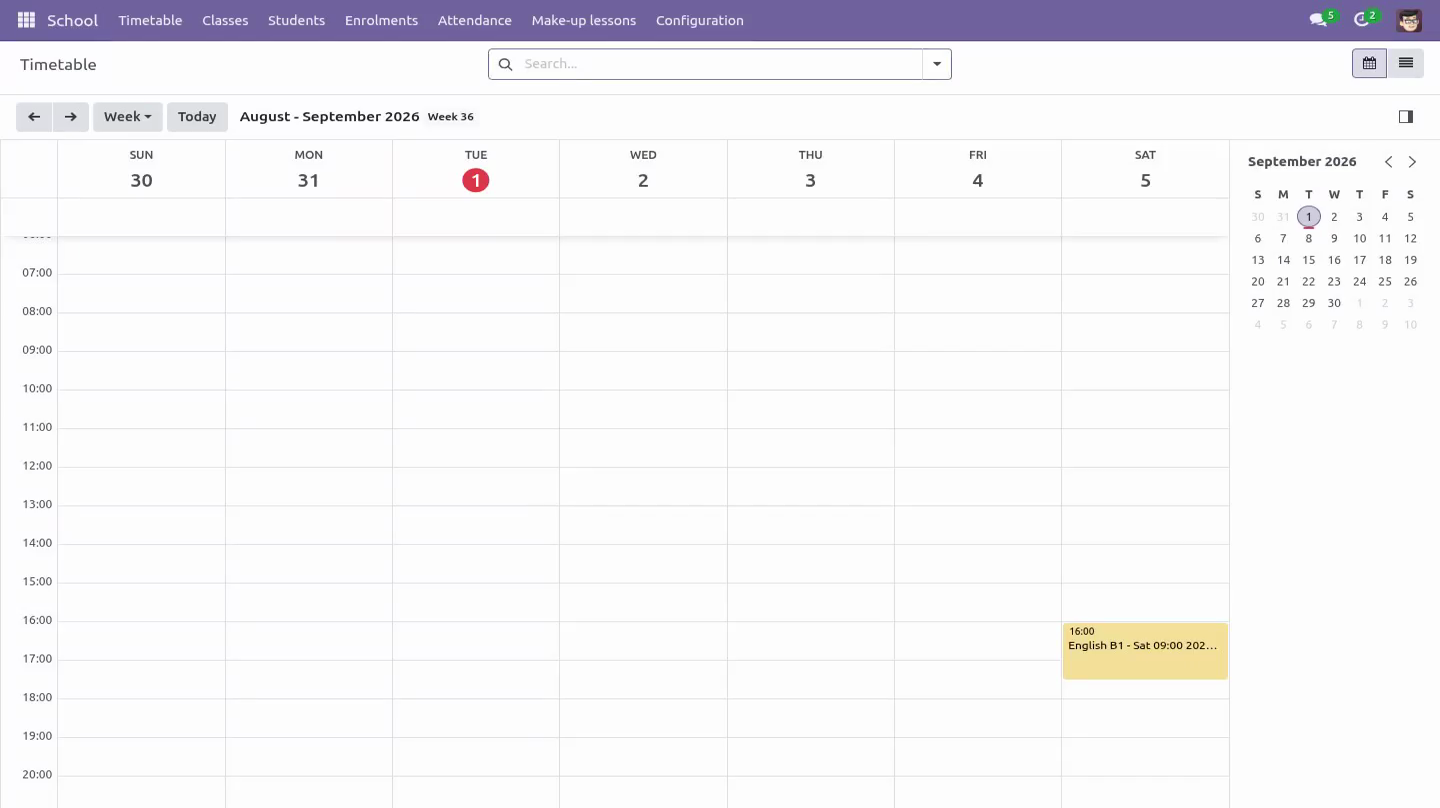Click the Wednesday 2 column header
Screen dimensions: 1440x808
(x=643, y=169)
